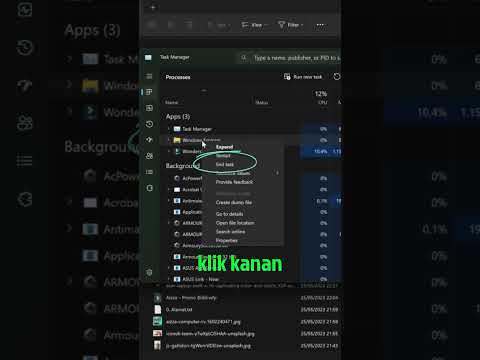Run new task button in Task Manager
This screenshot has width=480, height=360.
(303, 77)
